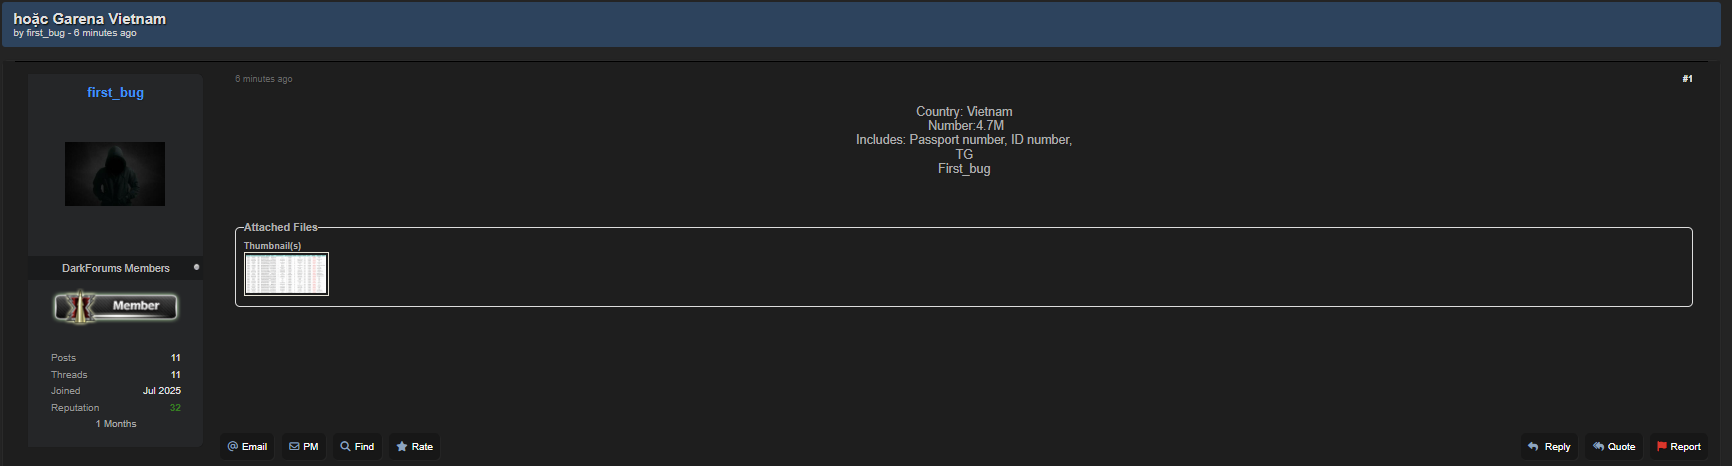
Task: Rate the user with the star button
Action: point(414,447)
